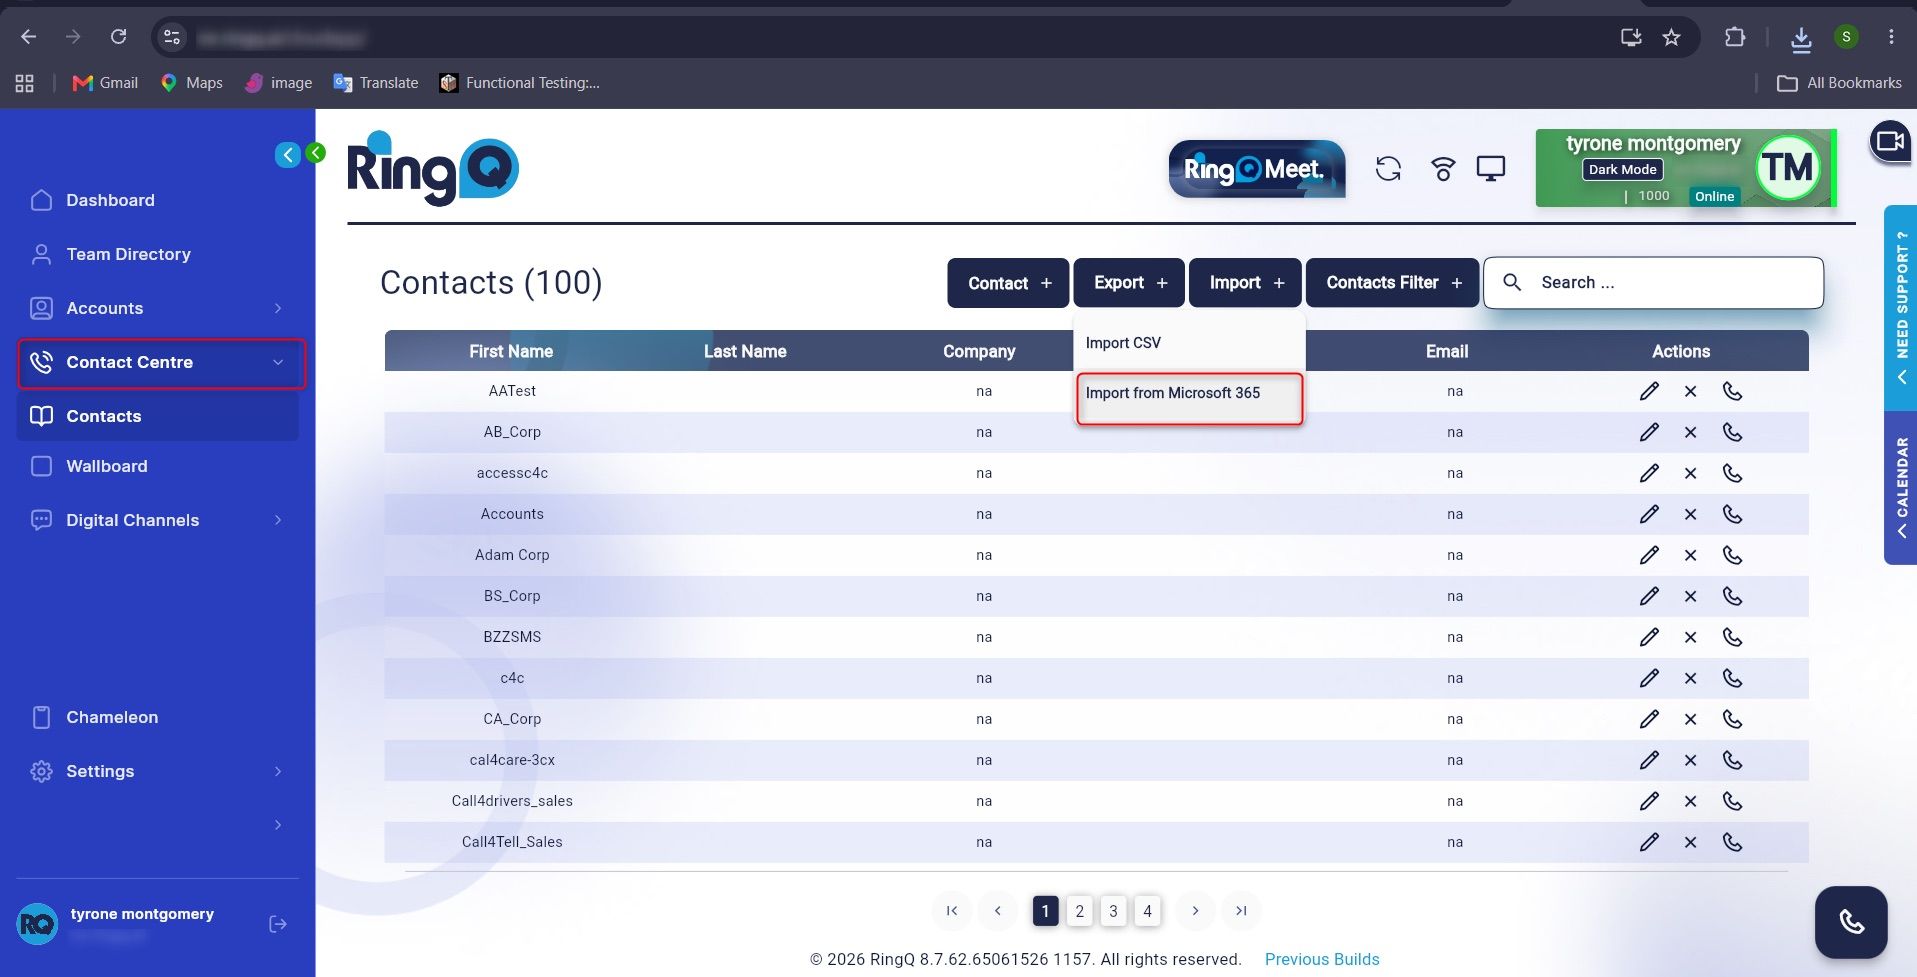The height and width of the screenshot is (977, 1917).
Task: Open the Export dropdown
Action: pyautogui.click(x=1129, y=283)
